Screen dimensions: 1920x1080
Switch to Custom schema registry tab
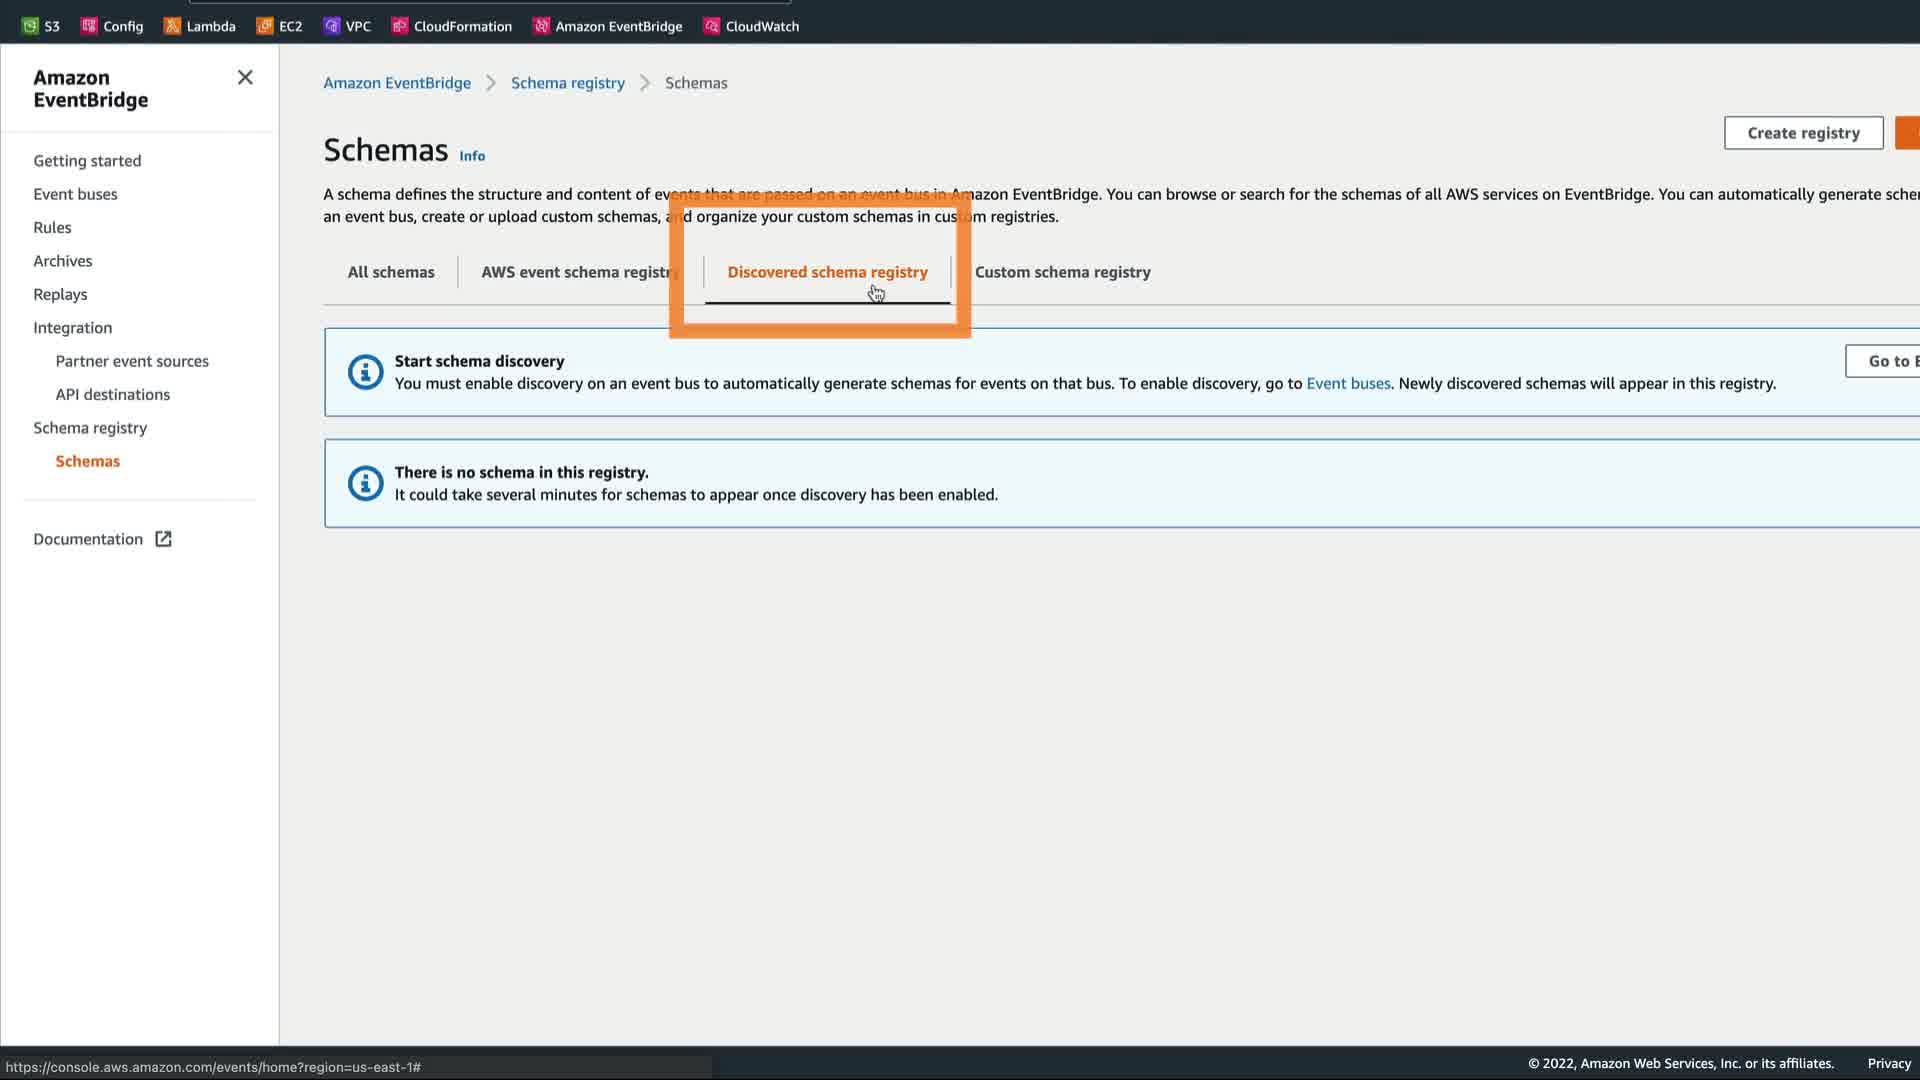pyautogui.click(x=1062, y=272)
